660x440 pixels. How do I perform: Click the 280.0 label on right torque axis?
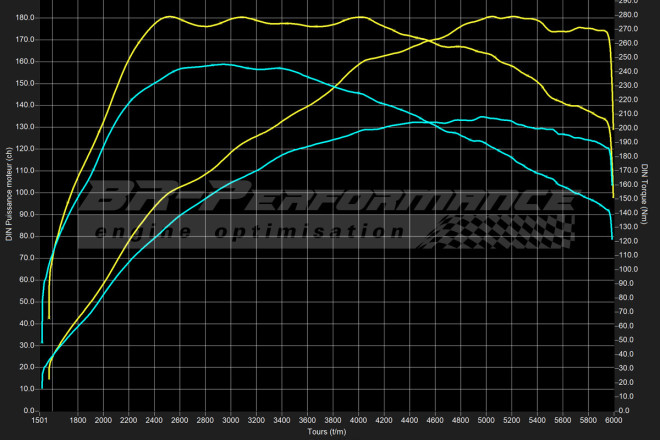(627, 15)
